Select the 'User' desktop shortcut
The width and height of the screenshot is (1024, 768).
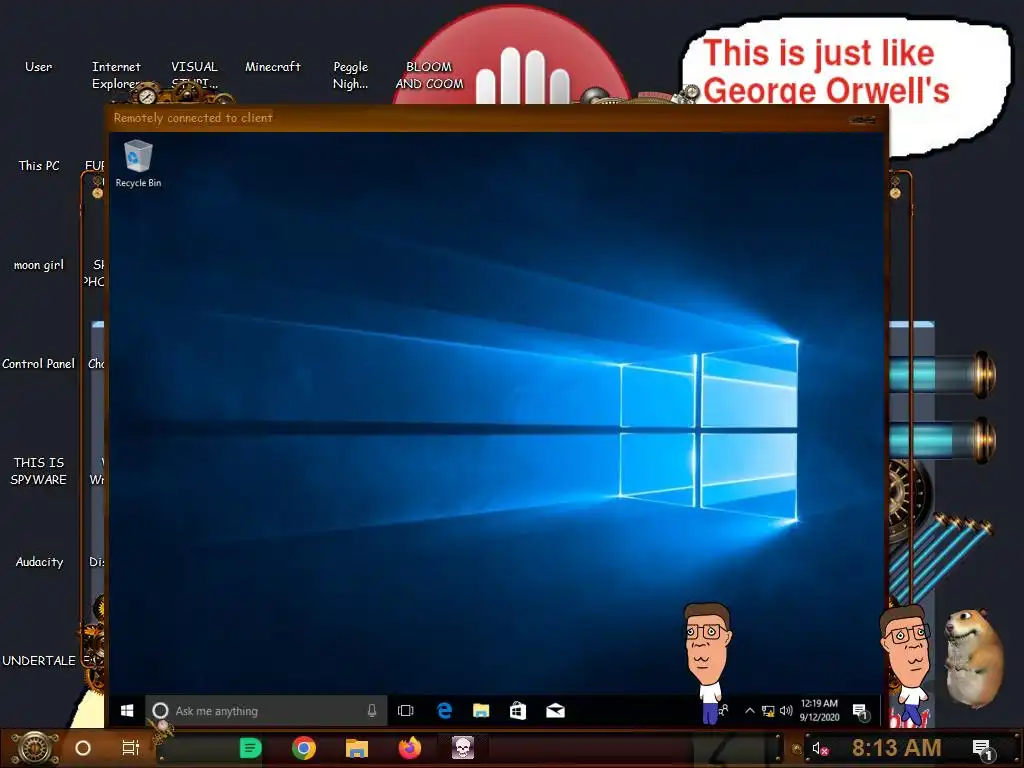[x=39, y=67]
